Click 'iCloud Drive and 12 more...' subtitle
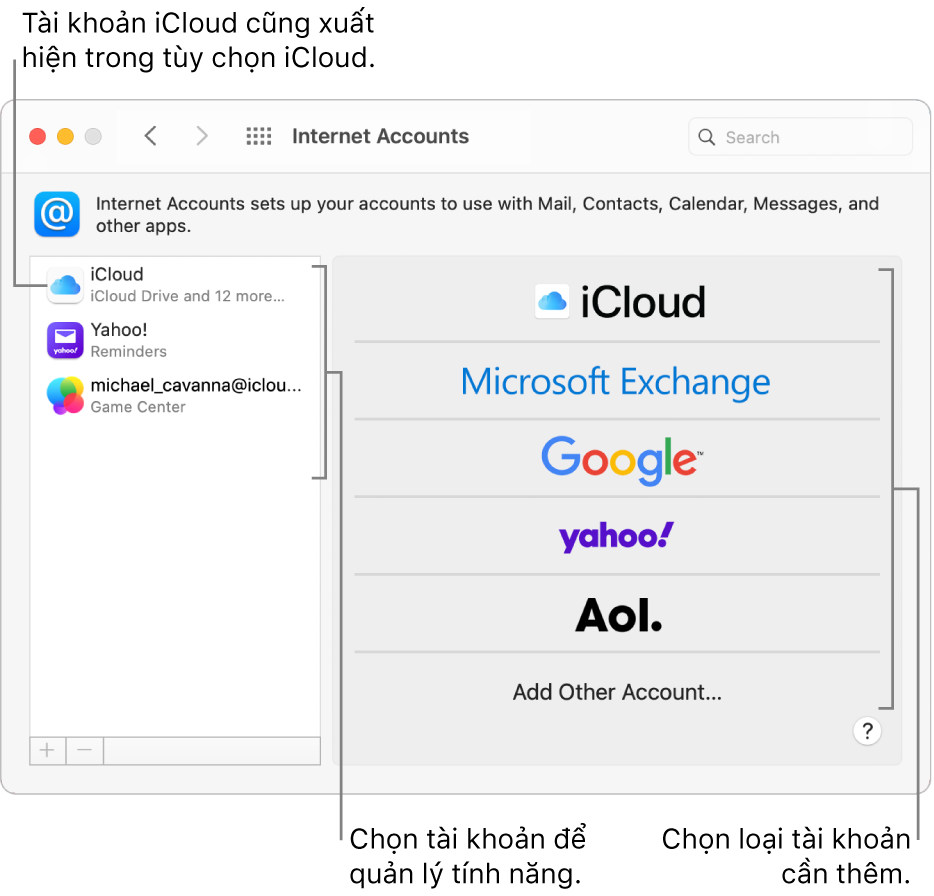934x896 pixels. (188, 296)
